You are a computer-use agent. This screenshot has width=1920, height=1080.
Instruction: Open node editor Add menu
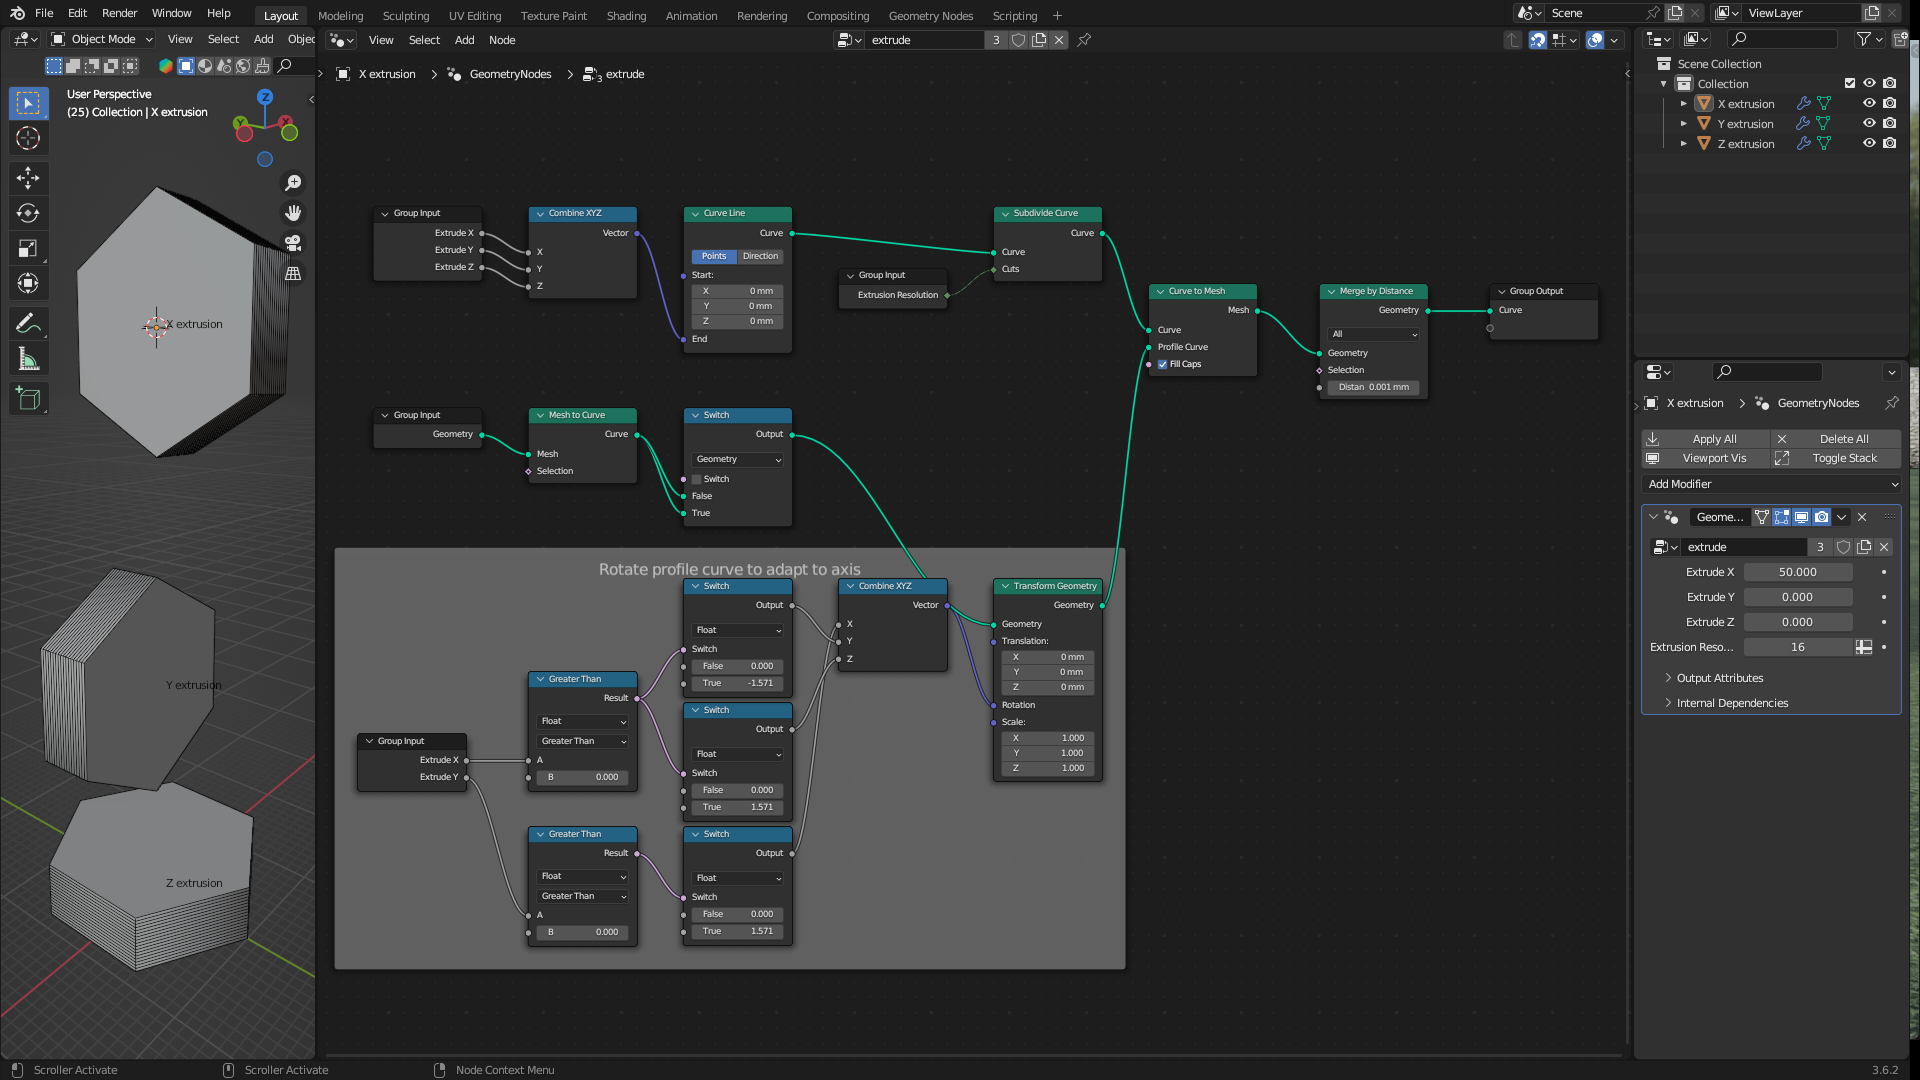pyautogui.click(x=464, y=40)
